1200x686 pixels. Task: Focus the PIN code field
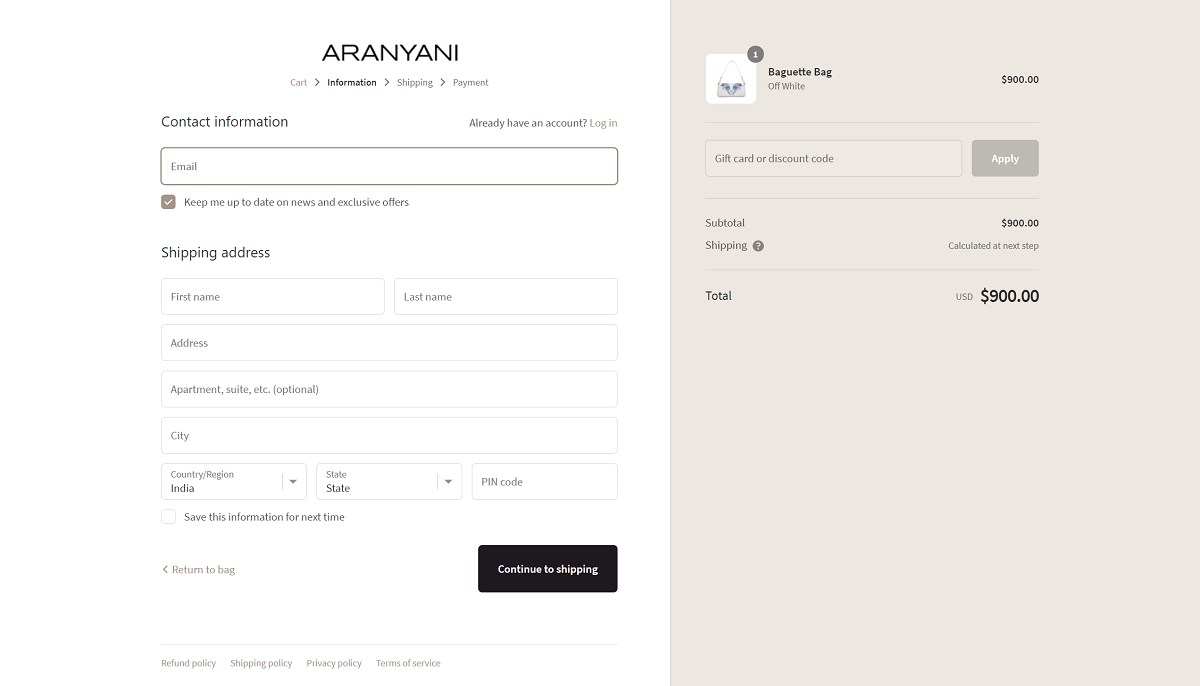pyautogui.click(x=544, y=482)
